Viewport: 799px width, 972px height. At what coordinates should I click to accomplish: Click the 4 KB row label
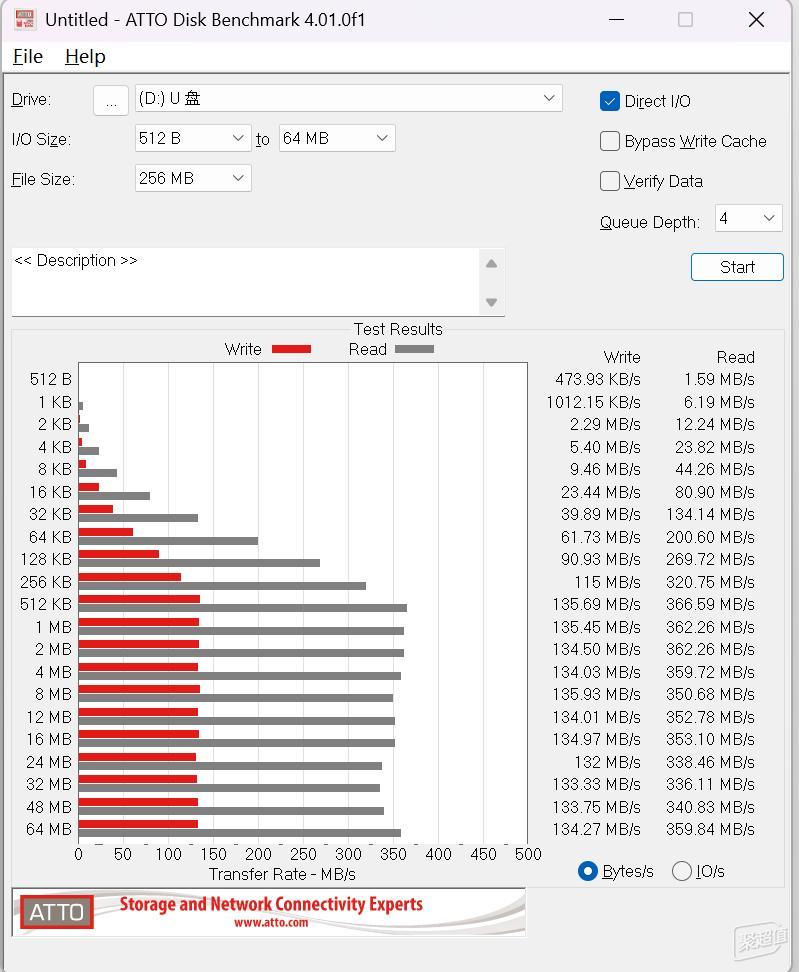coord(55,447)
